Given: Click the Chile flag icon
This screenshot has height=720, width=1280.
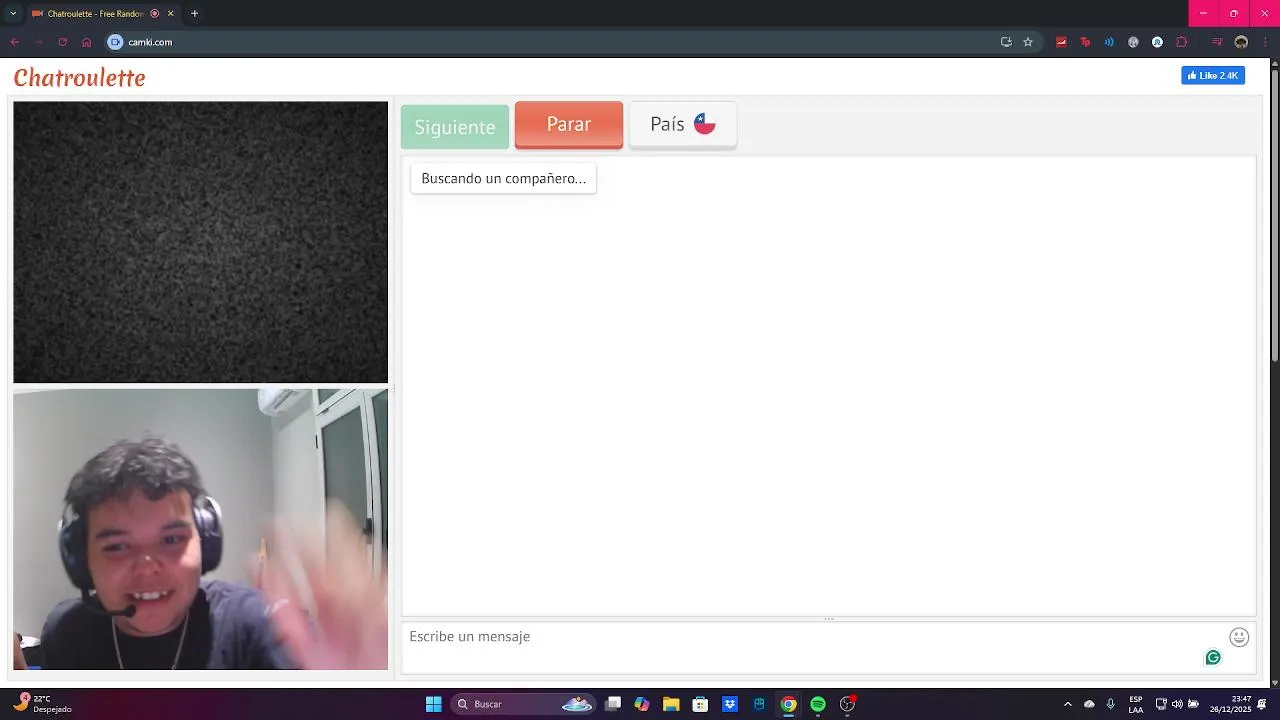Looking at the screenshot, I should click(705, 124).
